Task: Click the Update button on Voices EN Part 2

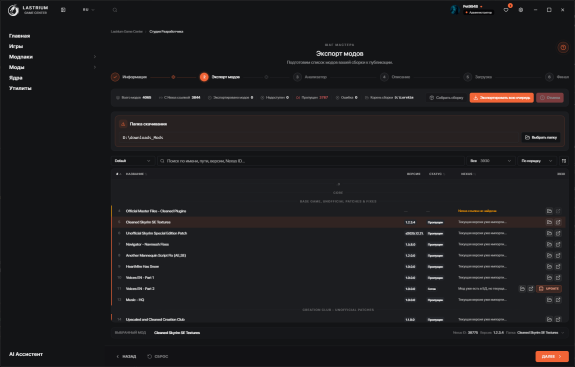Action: pyautogui.click(x=549, y=289)
